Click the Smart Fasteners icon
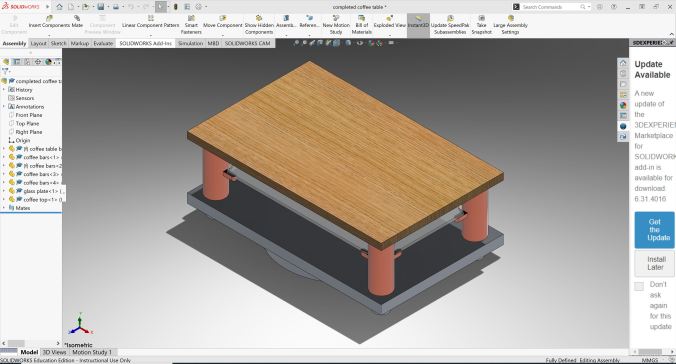Image resolution: width=676 pixels, height=364 pixels. (x=191, y=18)
